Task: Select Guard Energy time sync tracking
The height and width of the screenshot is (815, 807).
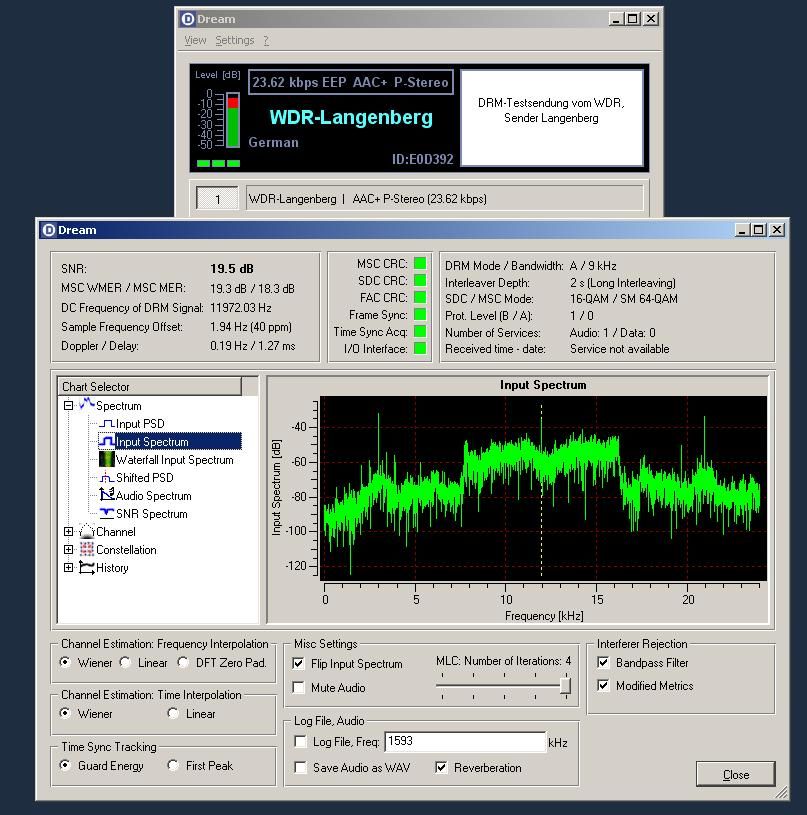Action: 65,765
